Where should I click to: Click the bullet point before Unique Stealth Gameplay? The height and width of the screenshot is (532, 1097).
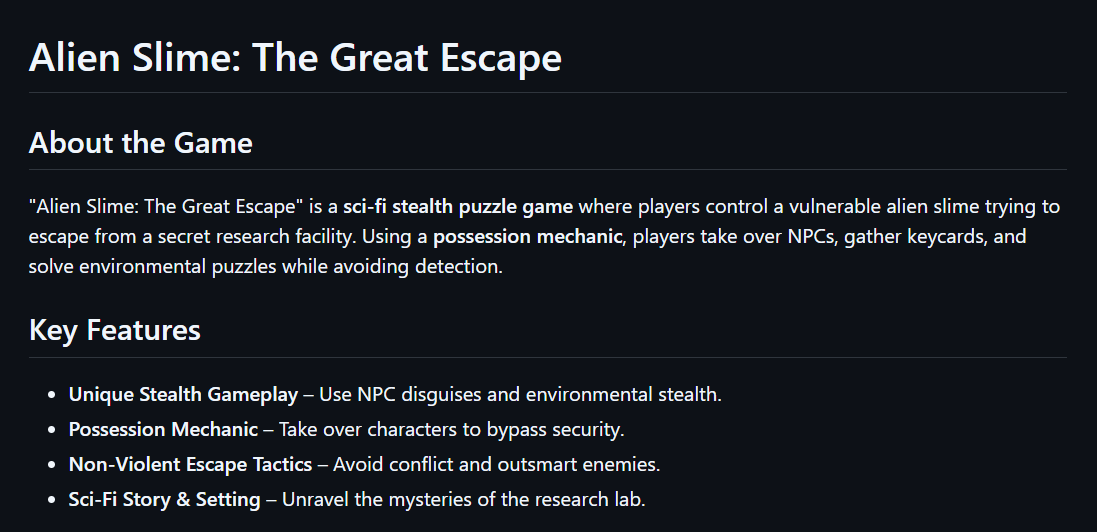tap(50, 395)
